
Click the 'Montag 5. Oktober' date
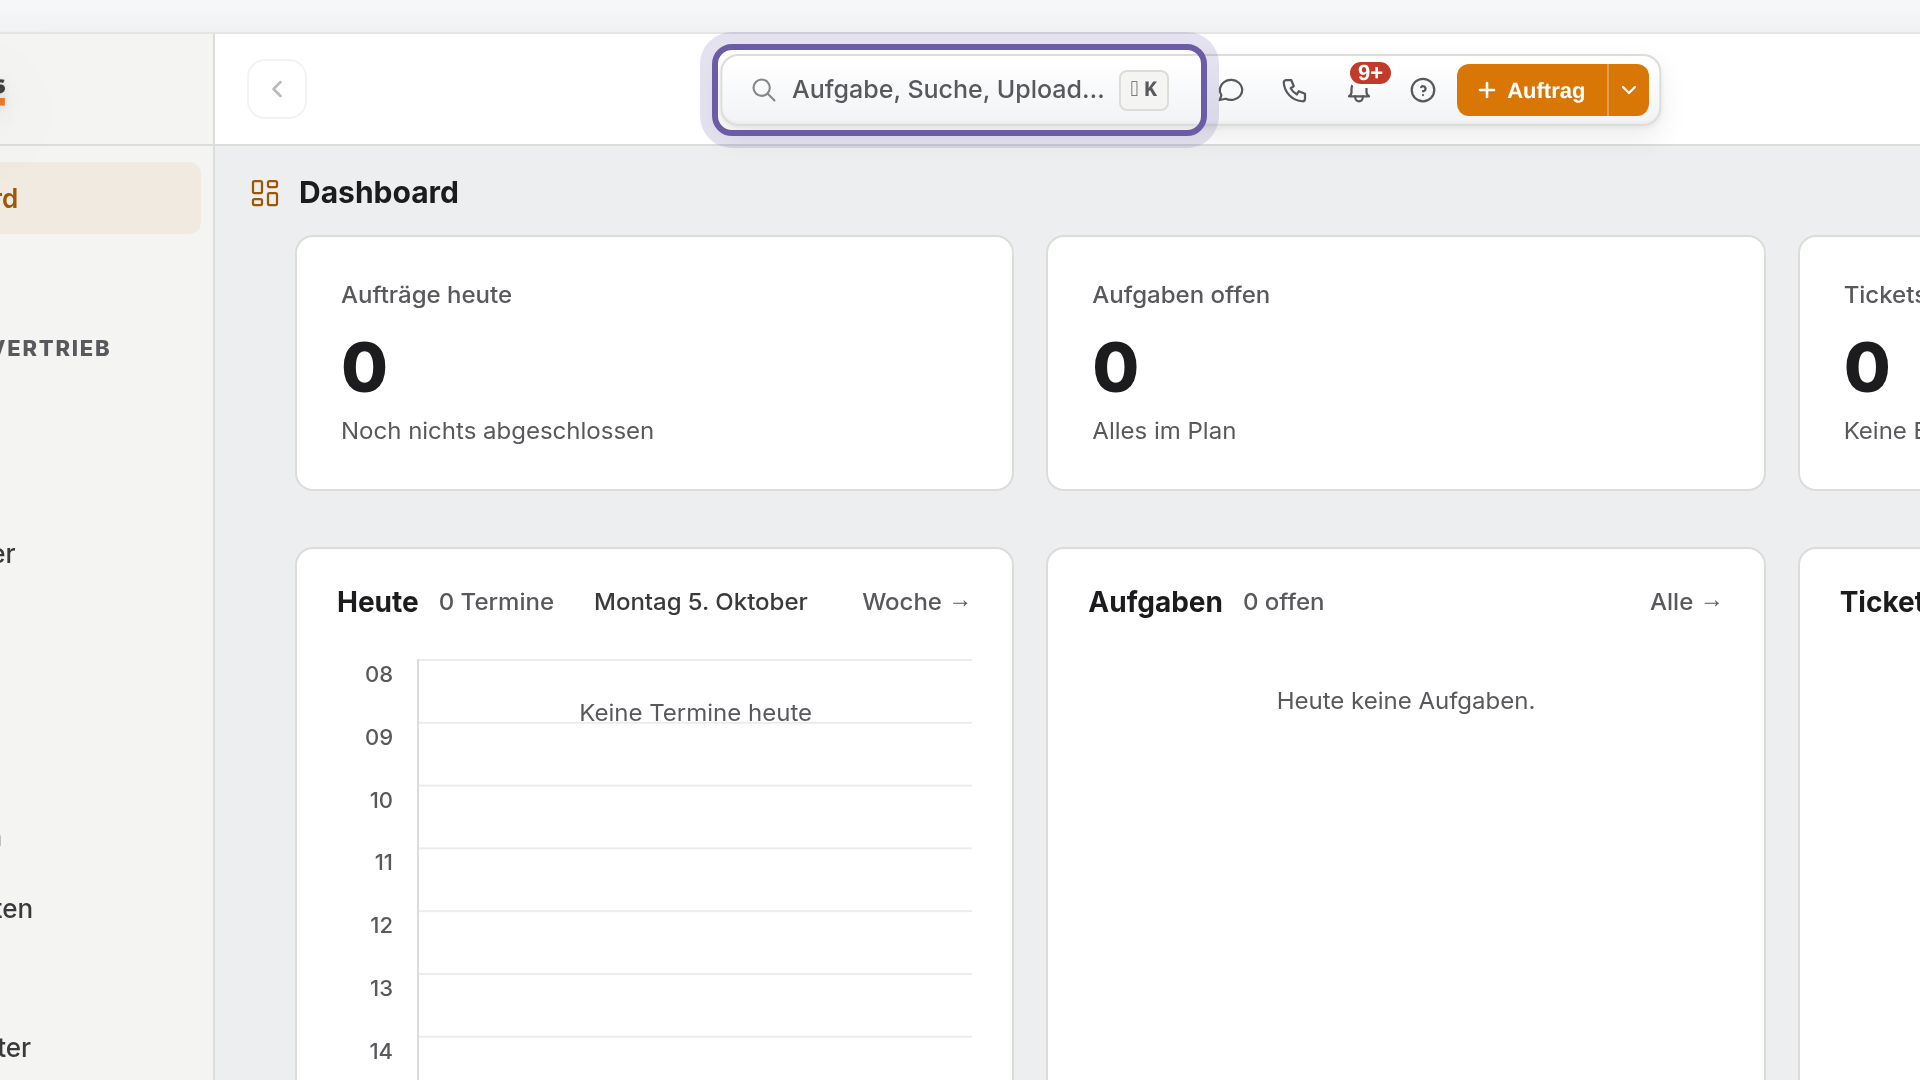(701, 602)
